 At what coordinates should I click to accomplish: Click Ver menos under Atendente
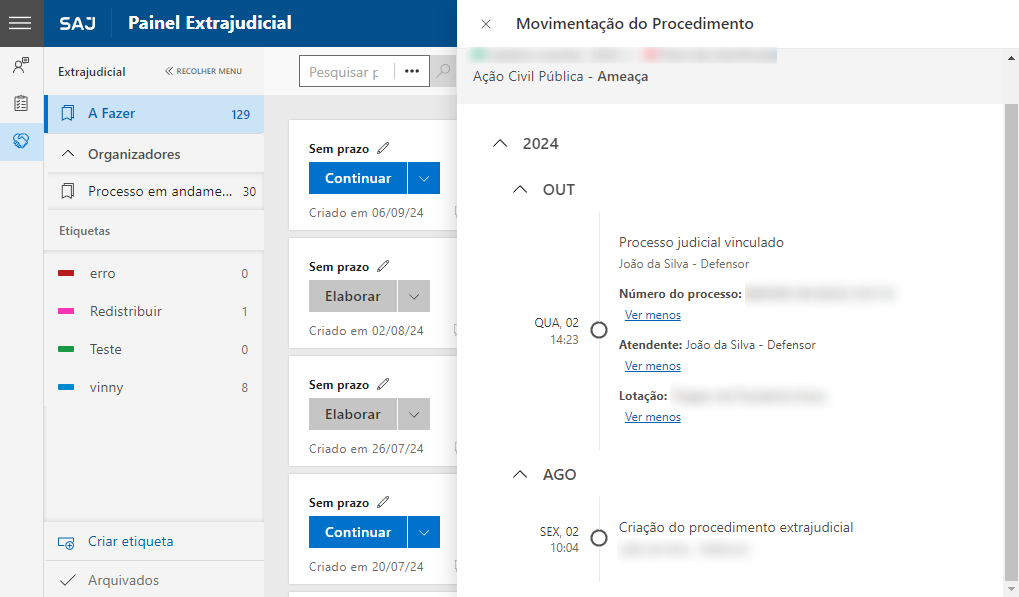tap(652, 366)
